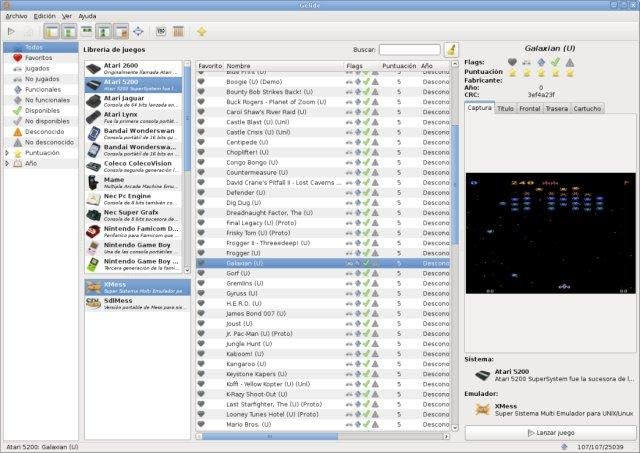
Task: Click the yellow star toolbar icon
Action: (201, 31)
